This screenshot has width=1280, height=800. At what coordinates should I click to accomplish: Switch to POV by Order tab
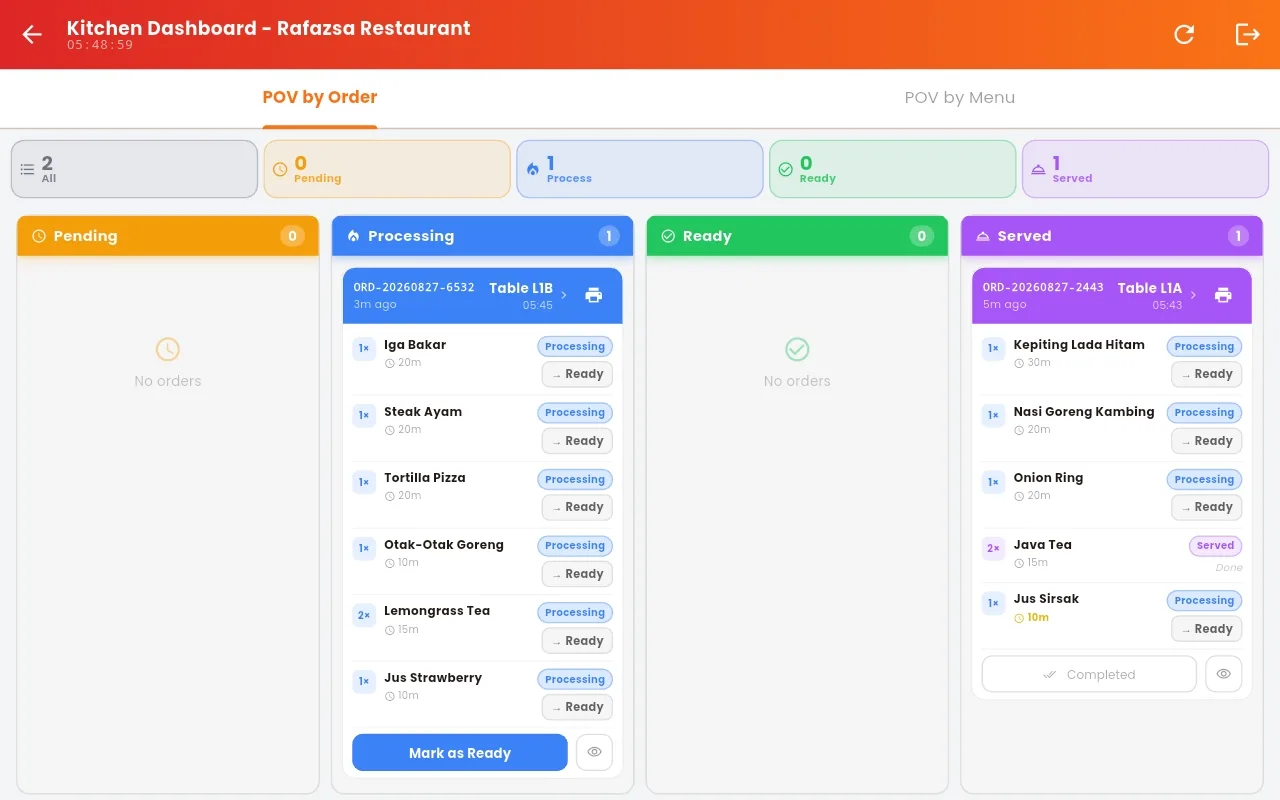pos(320,98)
